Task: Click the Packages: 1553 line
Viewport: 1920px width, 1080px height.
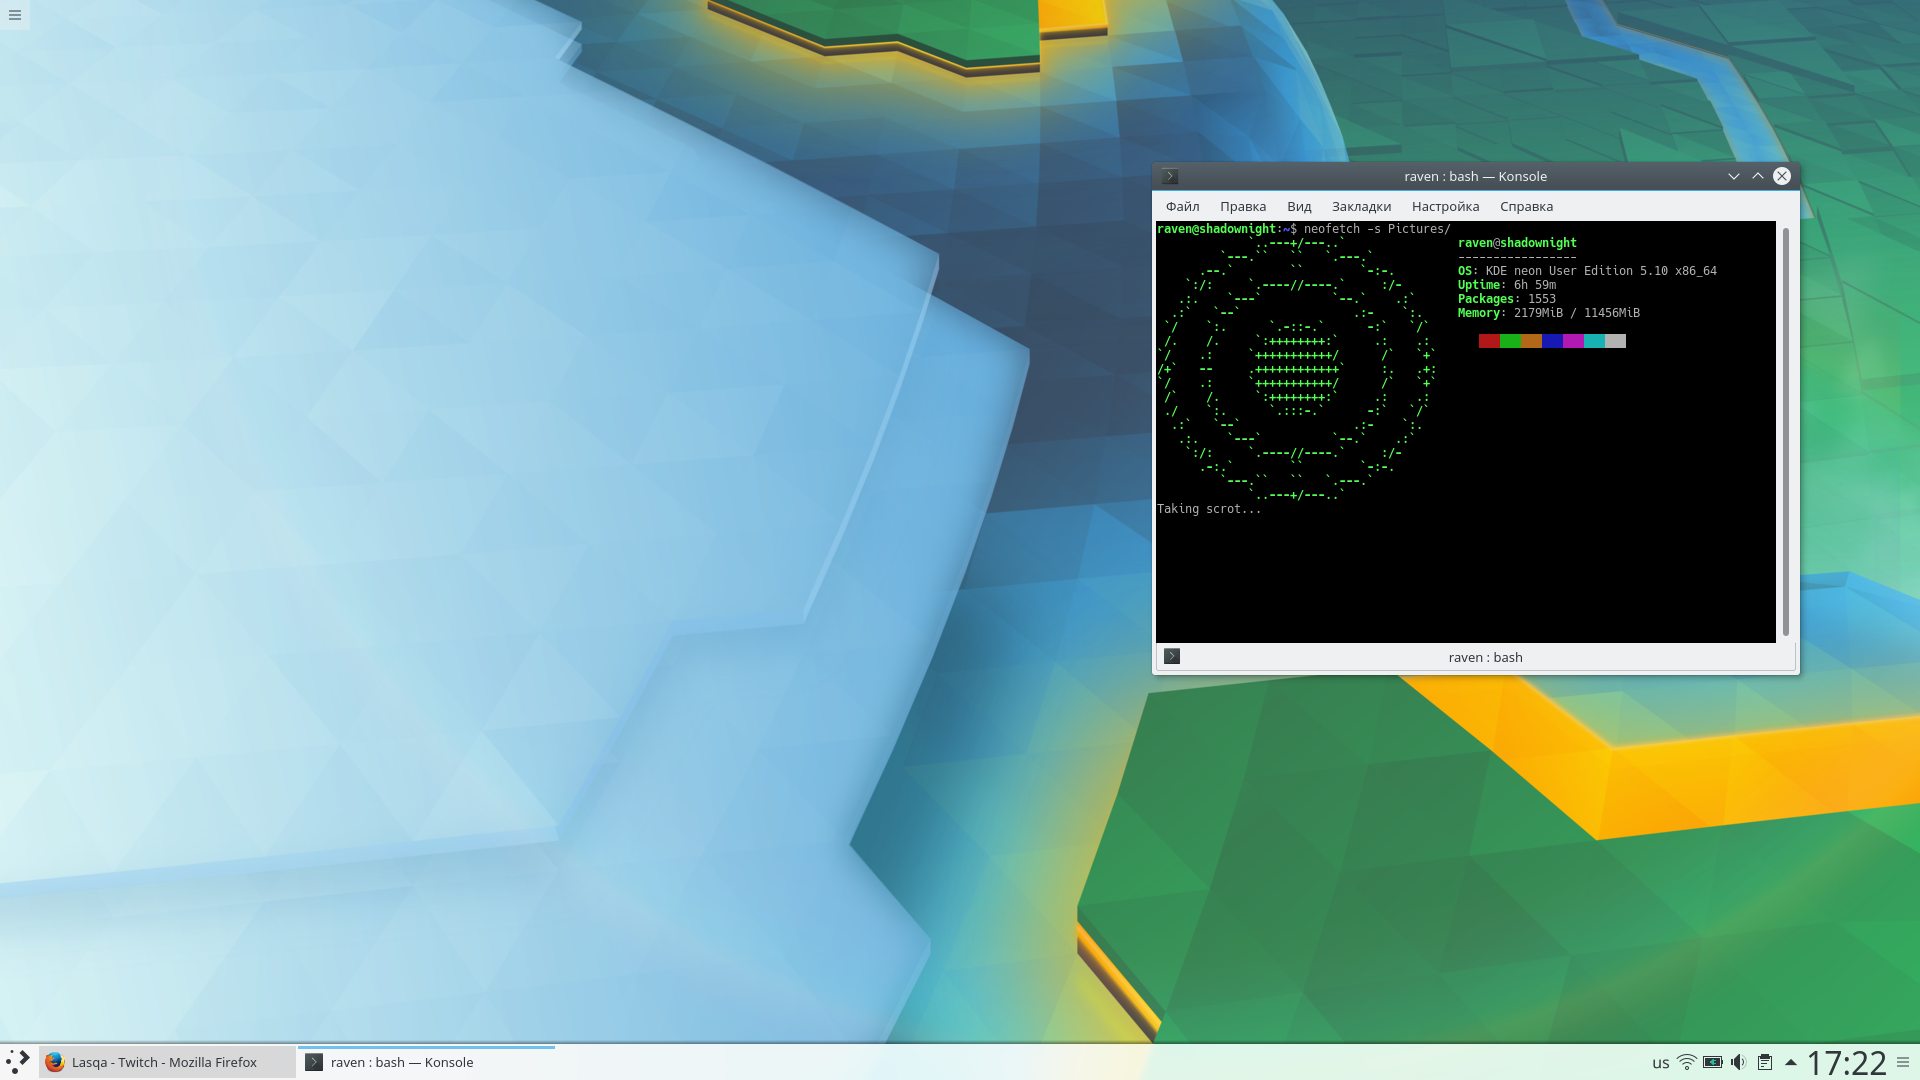Action: pos(1506,299)
